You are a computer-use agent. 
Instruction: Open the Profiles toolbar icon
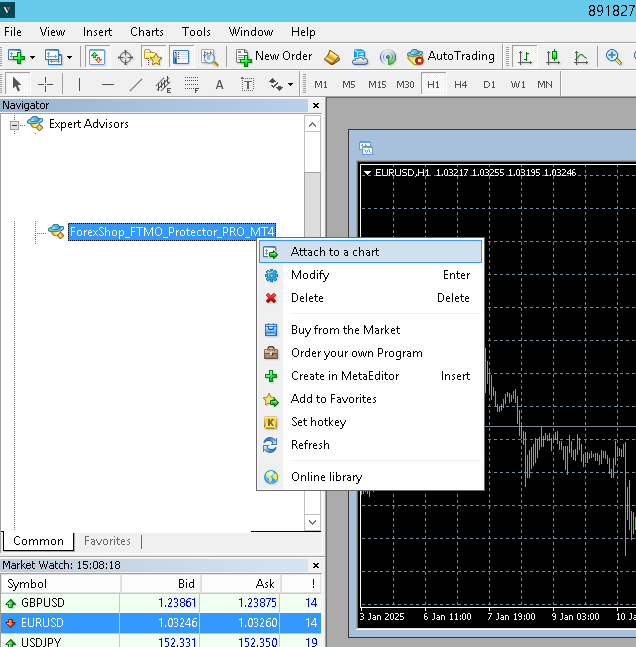pos(53,57)
